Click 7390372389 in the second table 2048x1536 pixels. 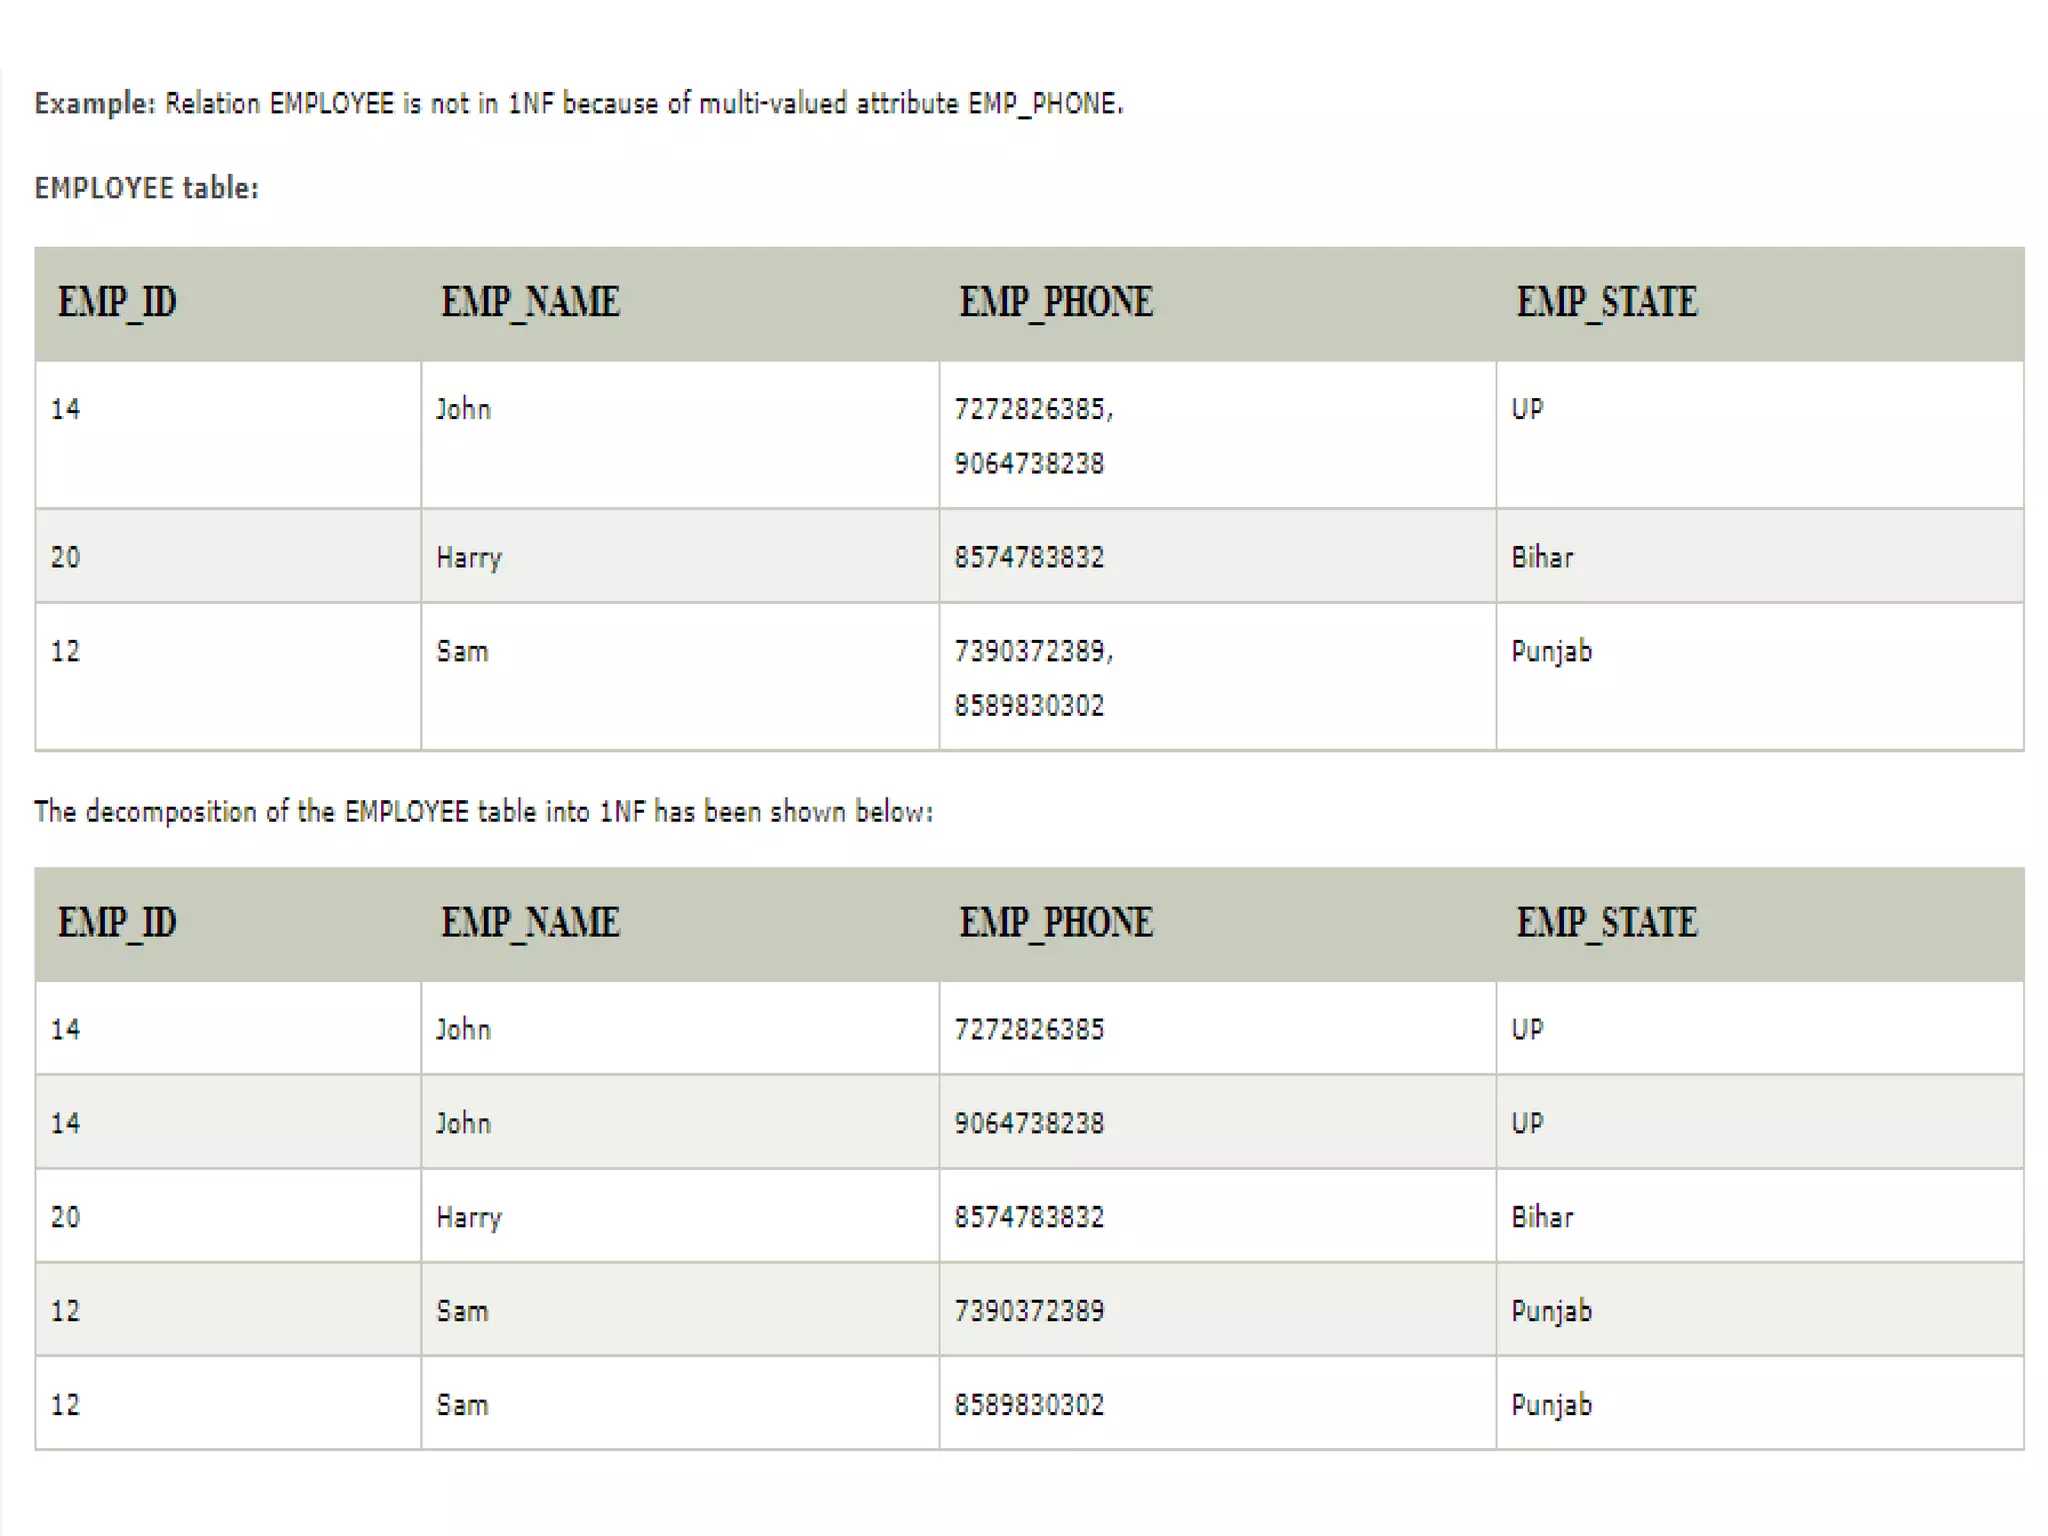click(1029, 1311)
